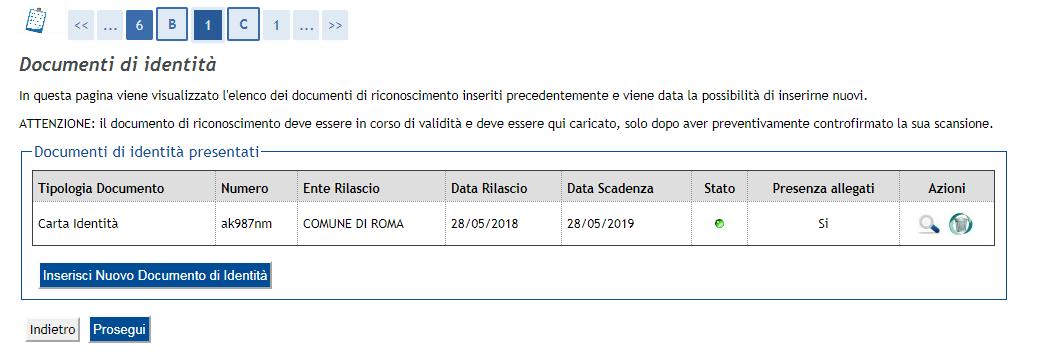Screen dimensions: 1039x362
Task: Jump to last step with >> button
Action: point(335,25)
